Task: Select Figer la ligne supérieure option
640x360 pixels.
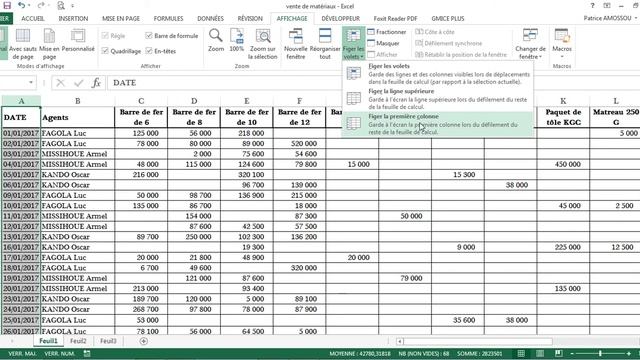Action: [x=438, y=99]
